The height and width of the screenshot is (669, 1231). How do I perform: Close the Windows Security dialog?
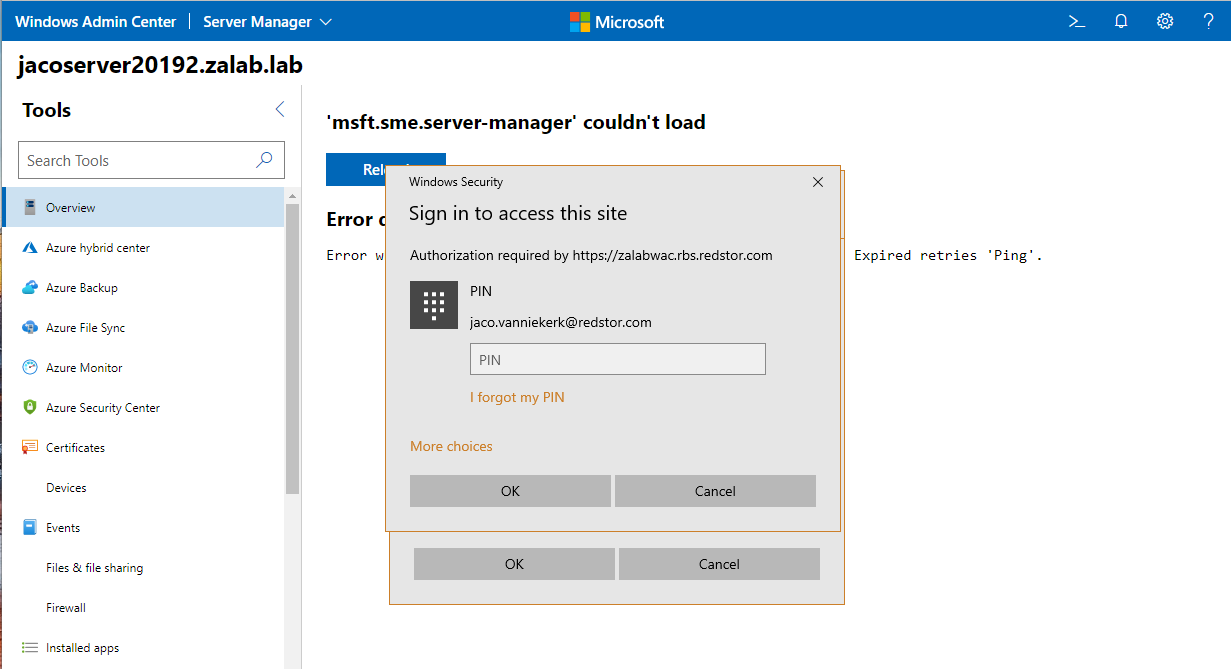coord(818,182)
